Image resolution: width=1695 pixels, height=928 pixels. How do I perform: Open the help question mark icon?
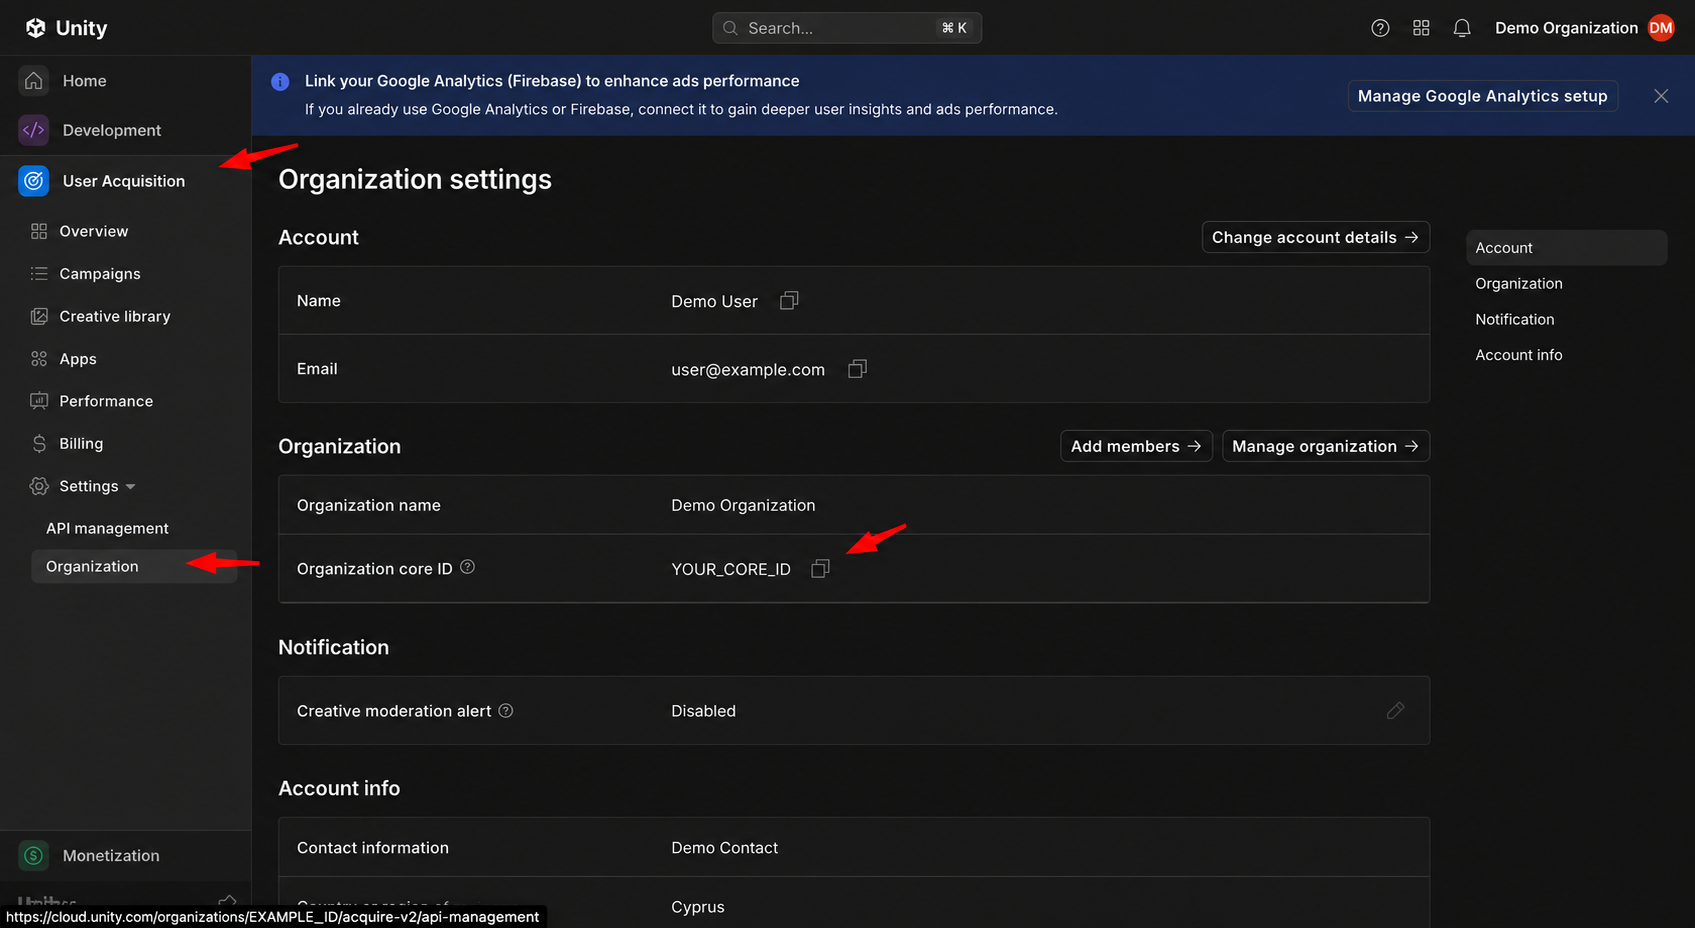tap(1380, 28)
